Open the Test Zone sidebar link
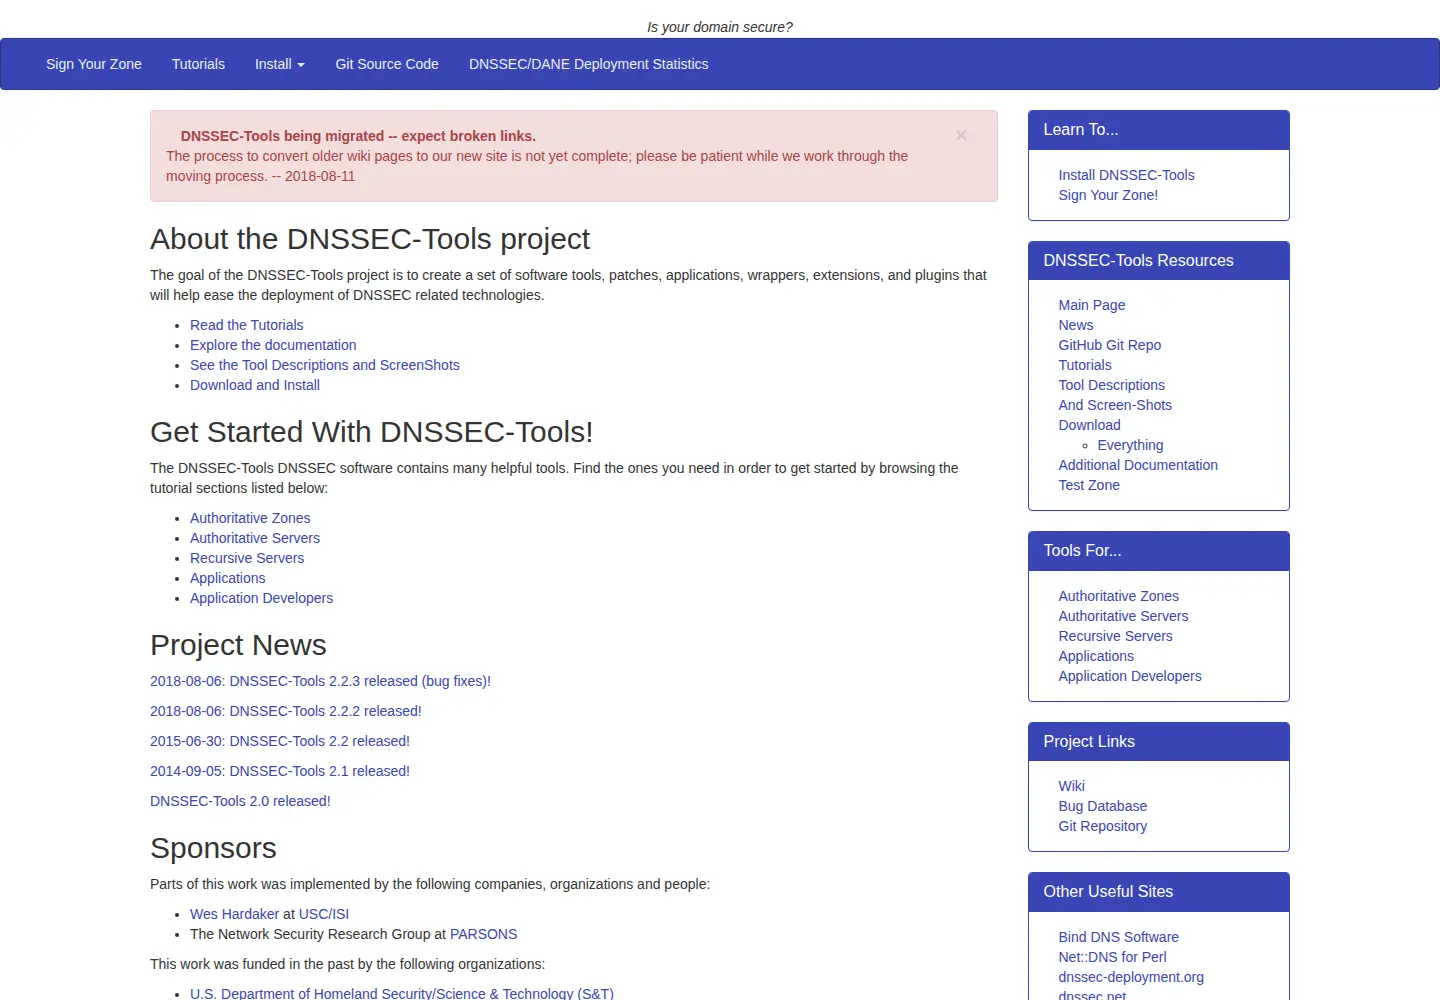This screenshot has width=1440, height=1000. [1089, 485]
